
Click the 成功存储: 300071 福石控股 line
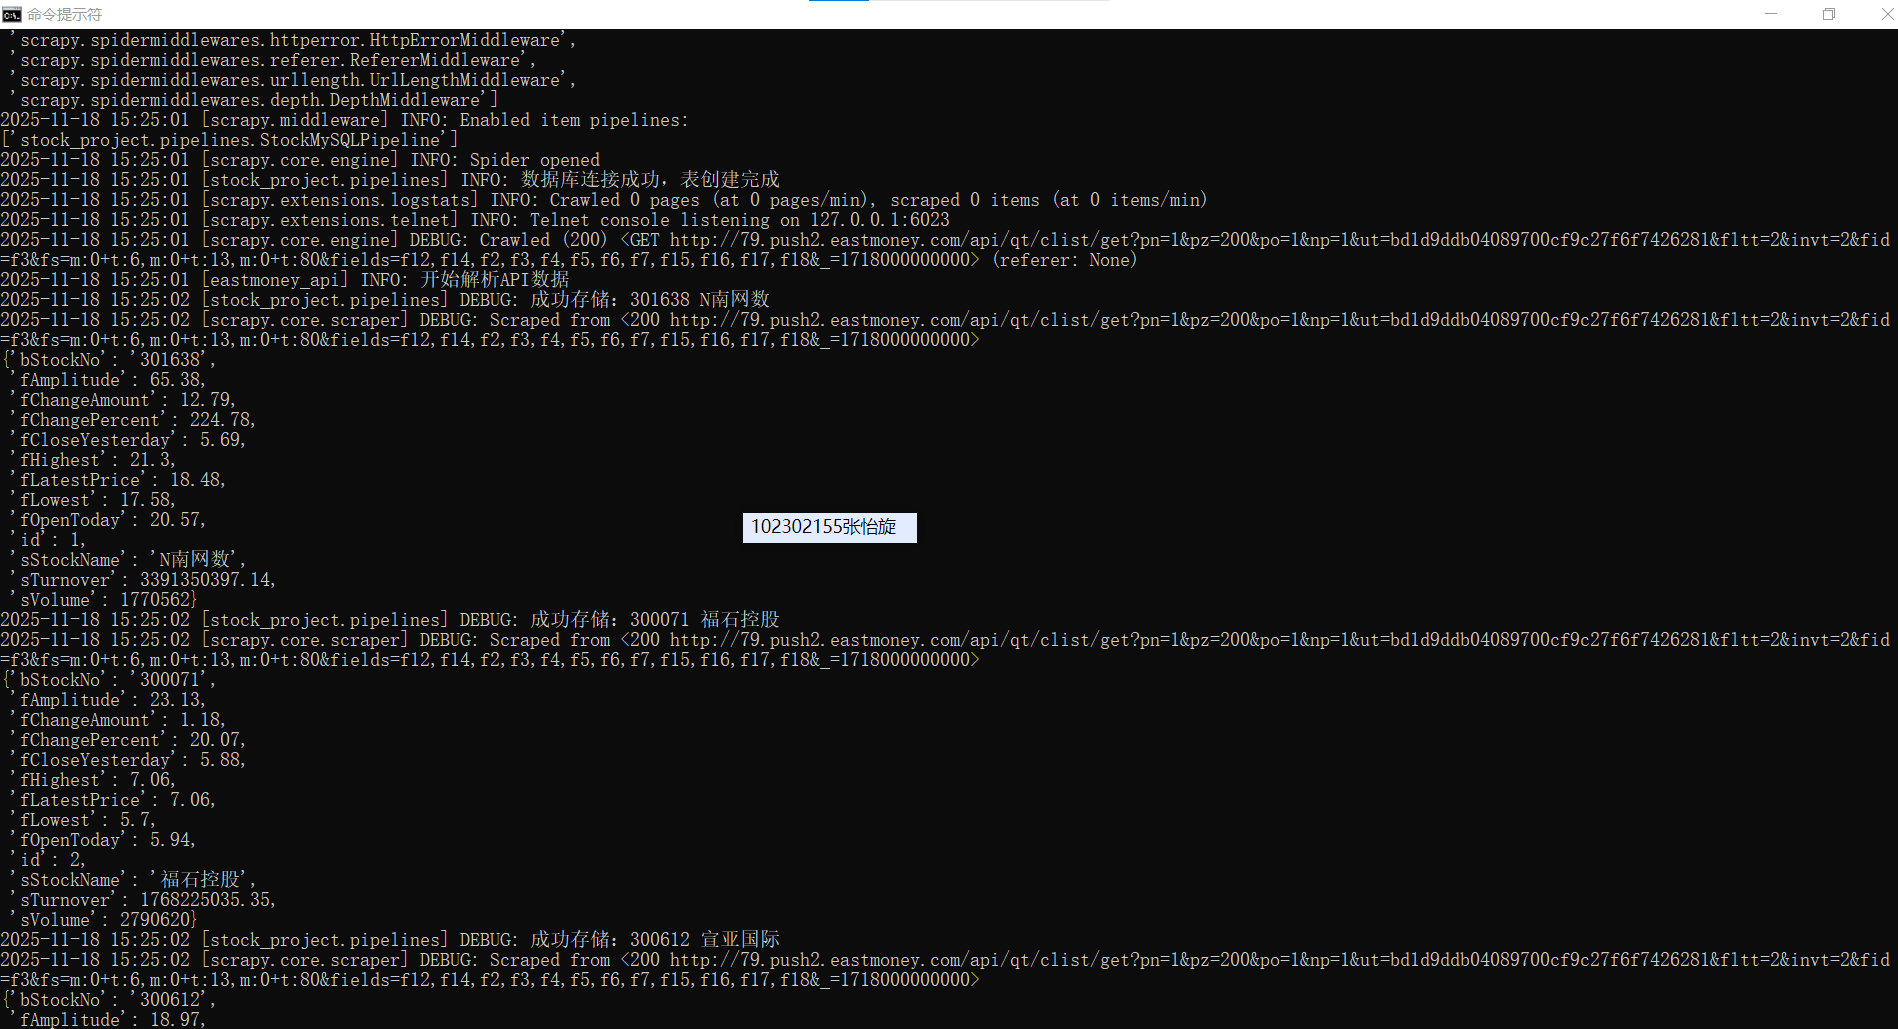click(390, 620)
